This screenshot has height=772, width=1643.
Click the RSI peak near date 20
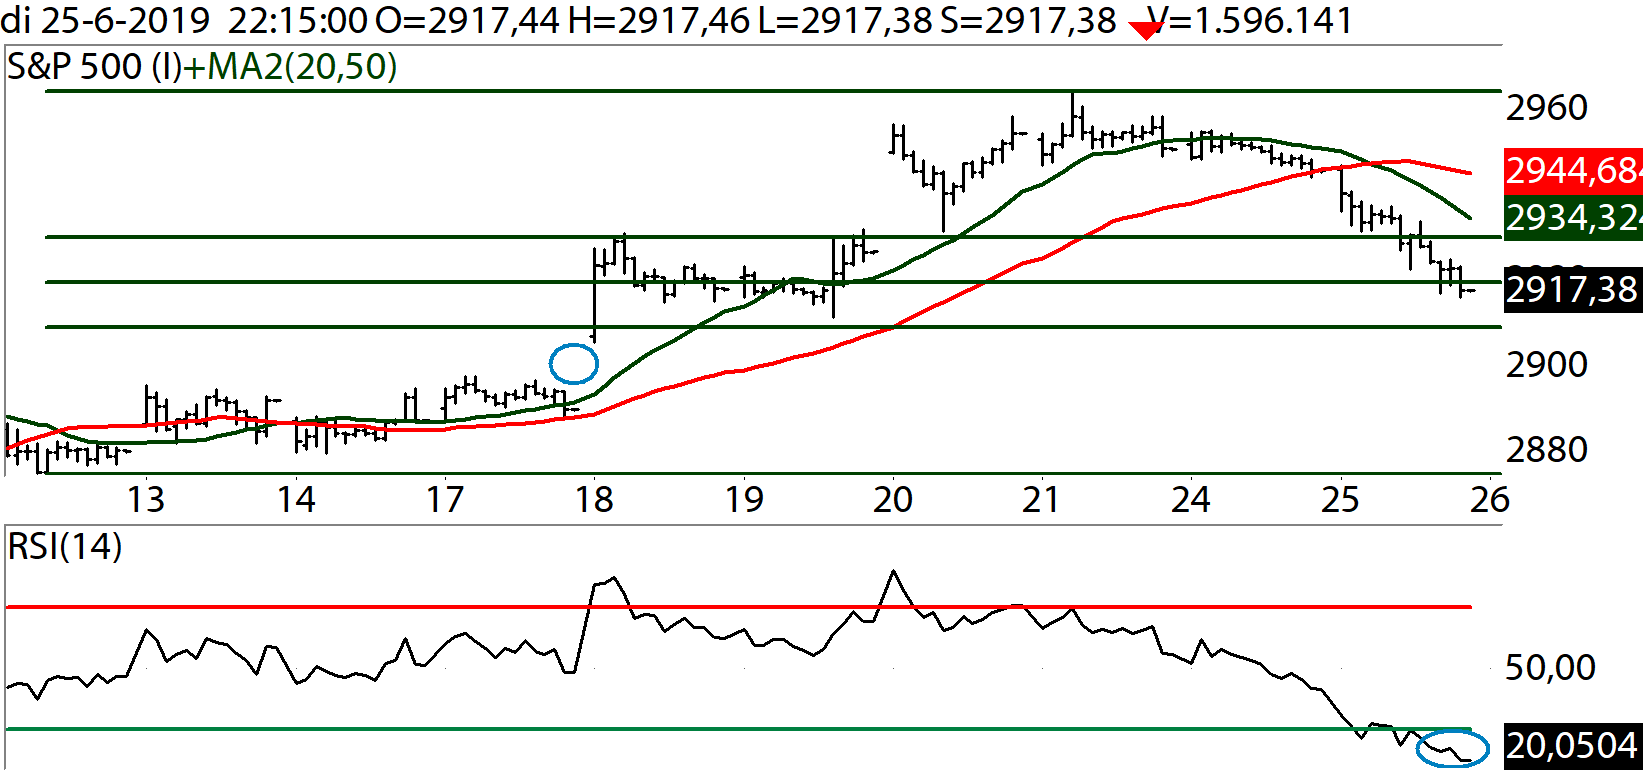893,573
